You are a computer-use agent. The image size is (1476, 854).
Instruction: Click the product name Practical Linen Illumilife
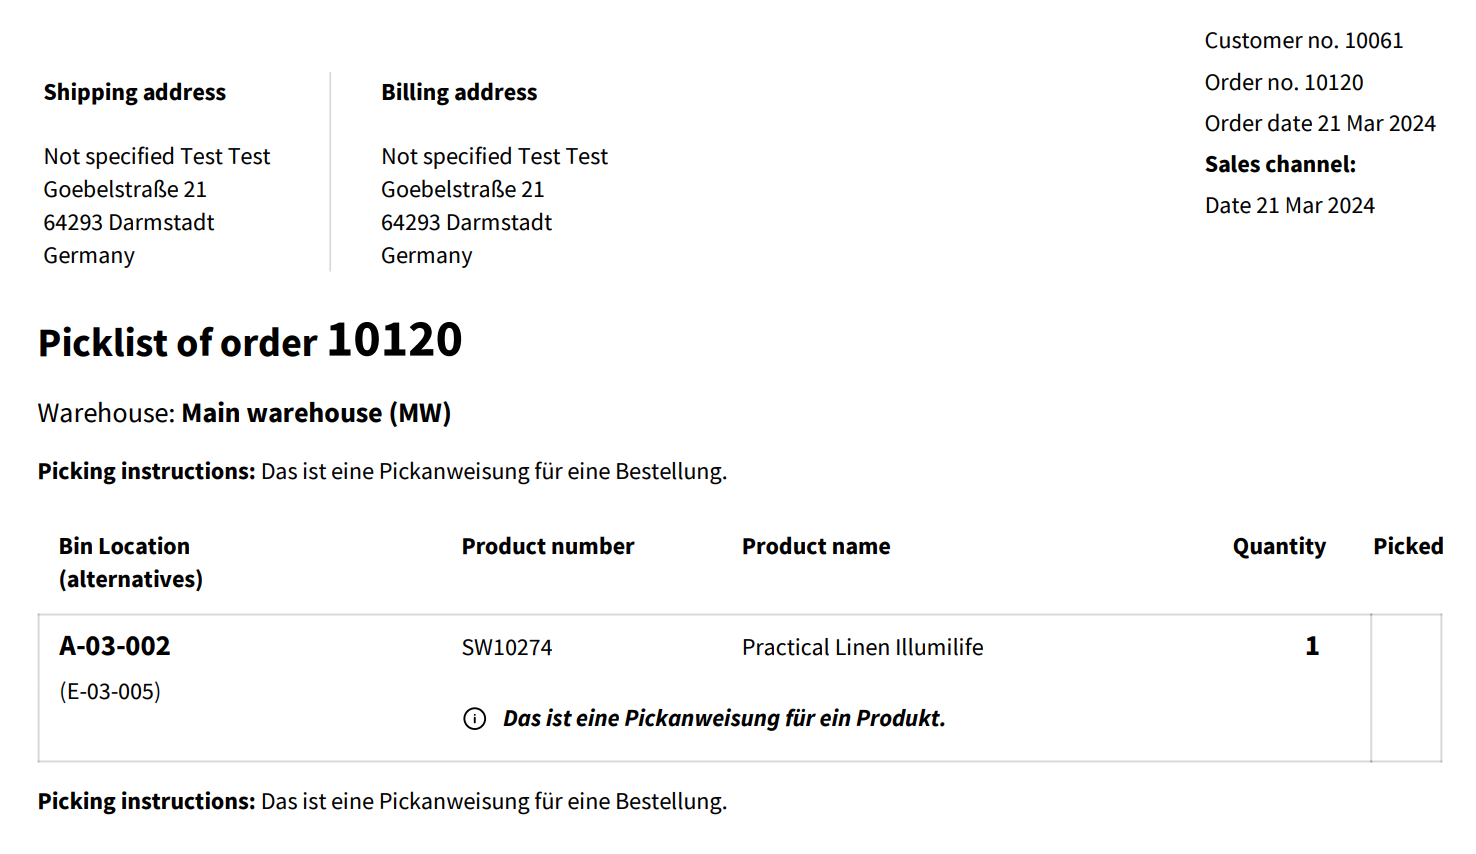click(862, 648)
